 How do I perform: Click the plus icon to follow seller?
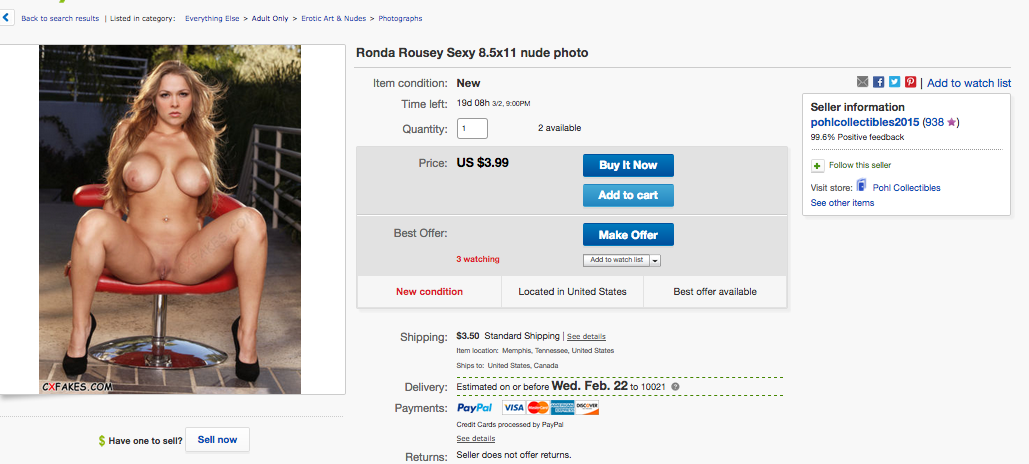[x=817, y=165]
